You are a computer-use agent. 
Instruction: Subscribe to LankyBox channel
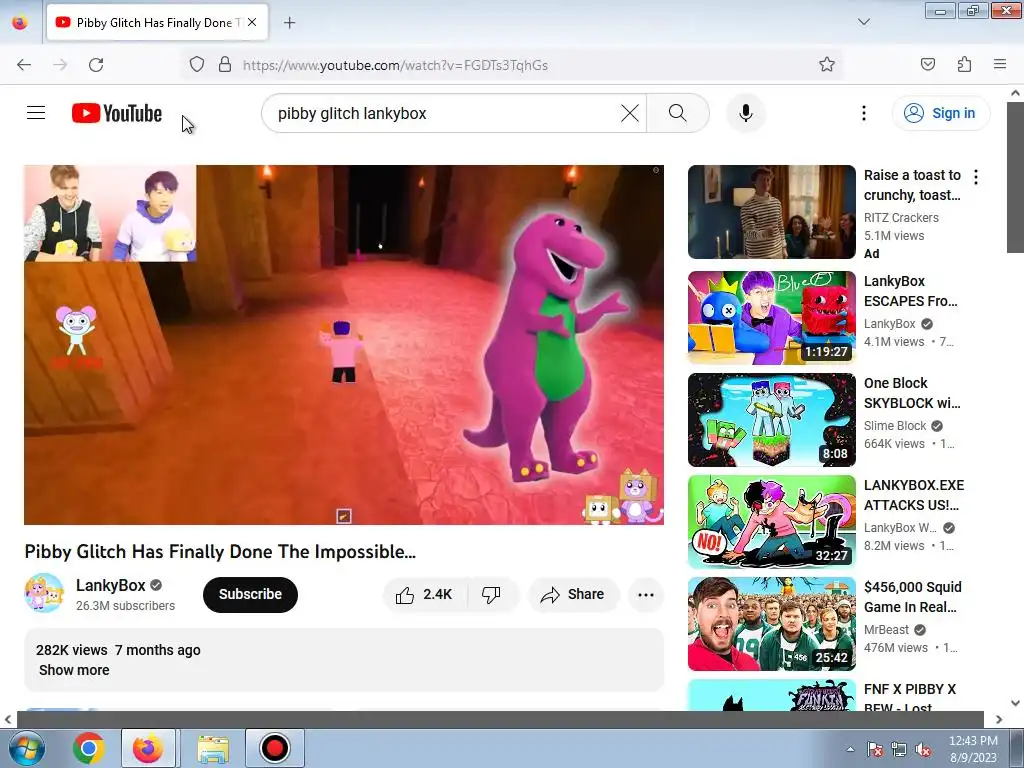click(250, 594)
